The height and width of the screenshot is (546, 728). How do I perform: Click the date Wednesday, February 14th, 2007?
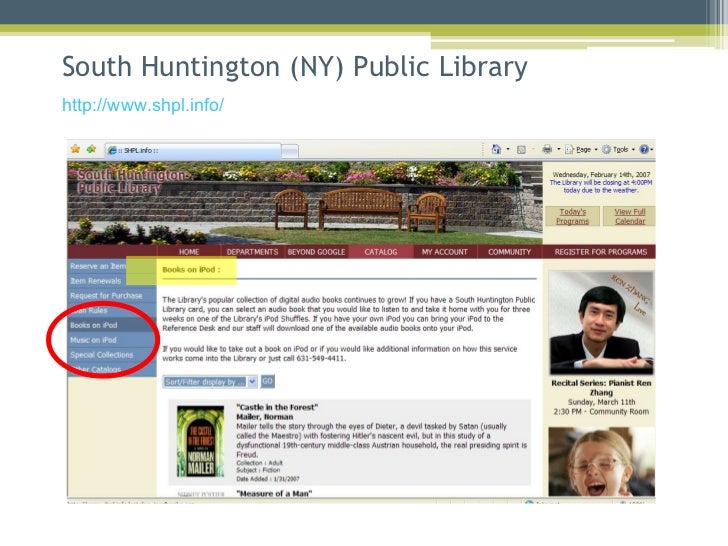pos(601,175)
